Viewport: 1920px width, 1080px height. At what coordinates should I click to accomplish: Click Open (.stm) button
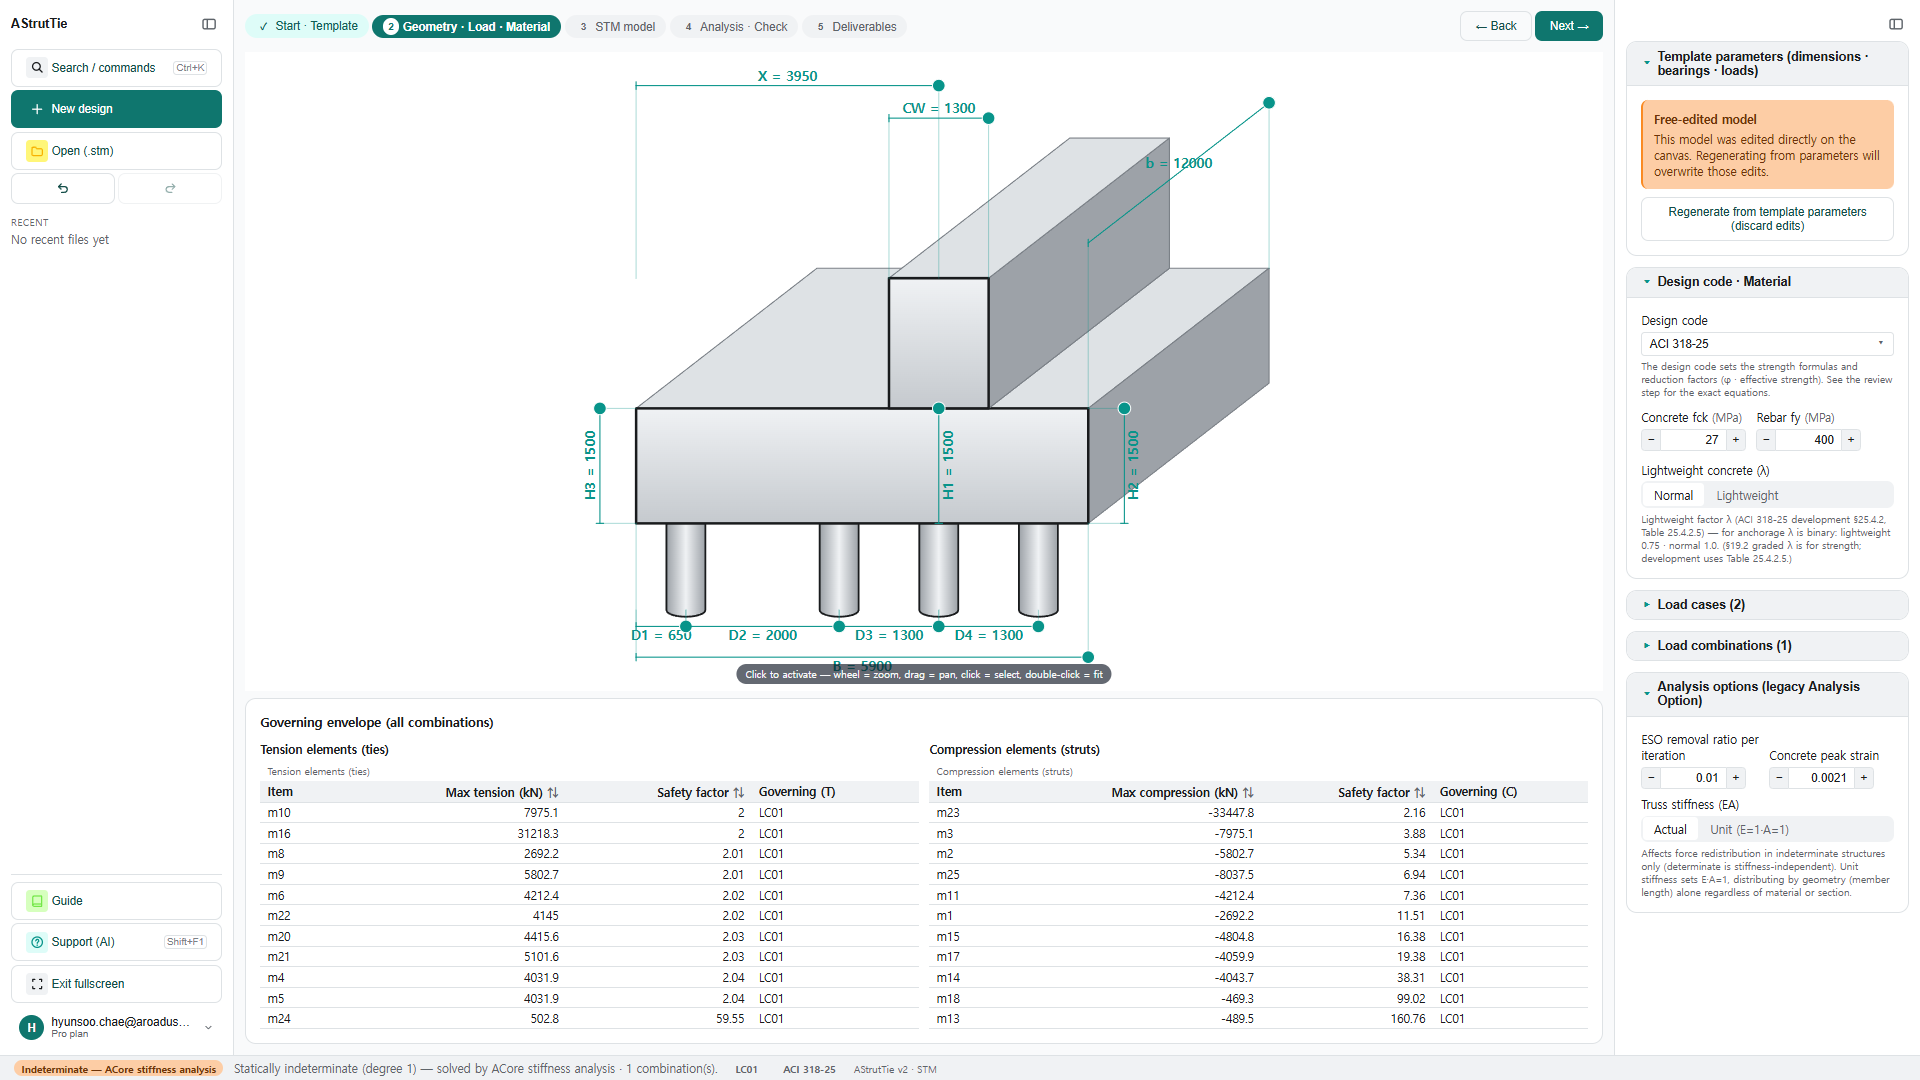click(116, 151)
